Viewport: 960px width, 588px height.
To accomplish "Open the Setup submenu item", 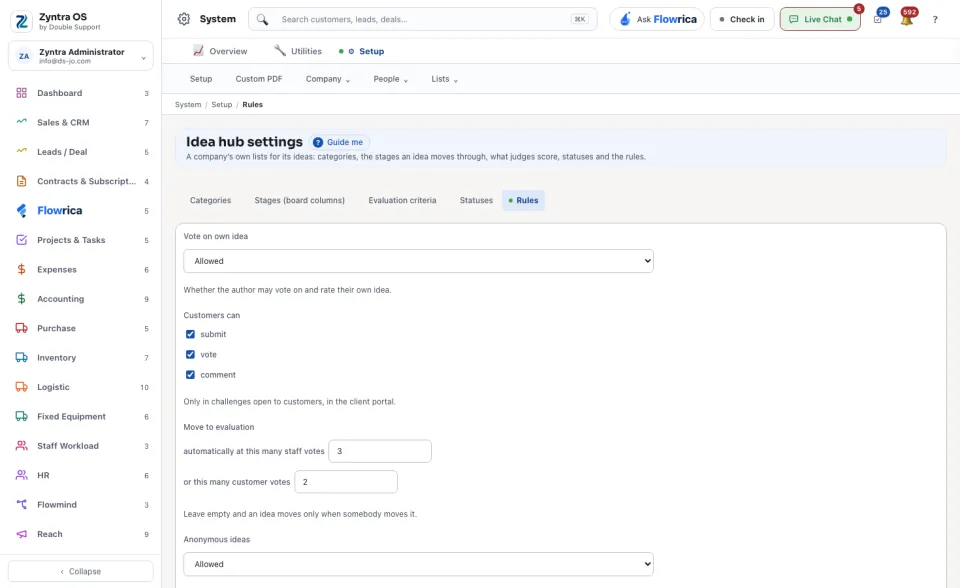I will [201, 79].
